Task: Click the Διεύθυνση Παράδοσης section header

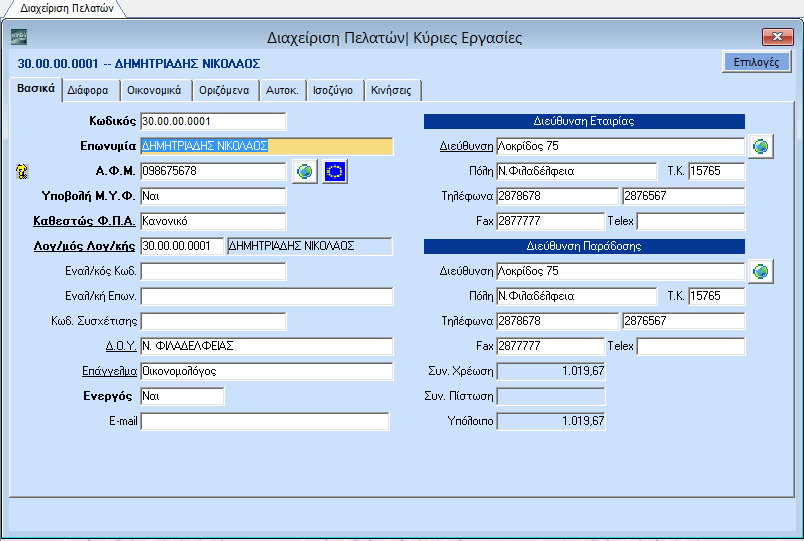Action: [x=584, y=247]
